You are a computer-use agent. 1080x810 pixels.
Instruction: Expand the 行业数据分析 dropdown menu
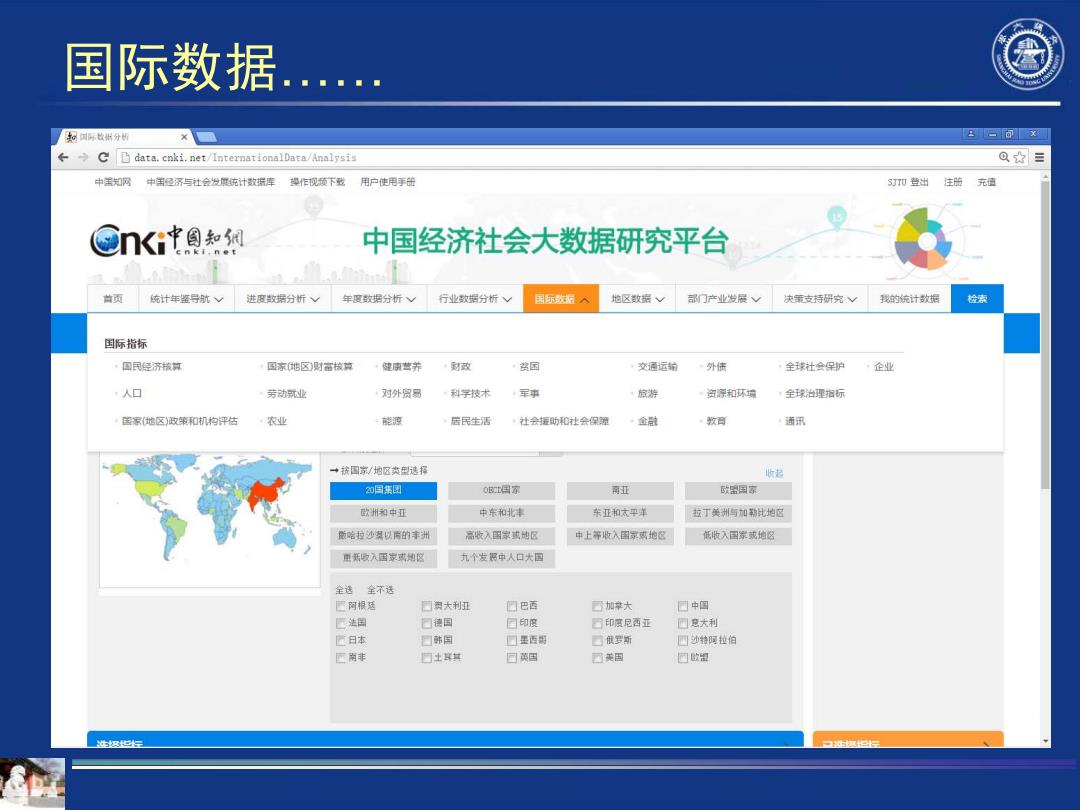coord(475,299)
